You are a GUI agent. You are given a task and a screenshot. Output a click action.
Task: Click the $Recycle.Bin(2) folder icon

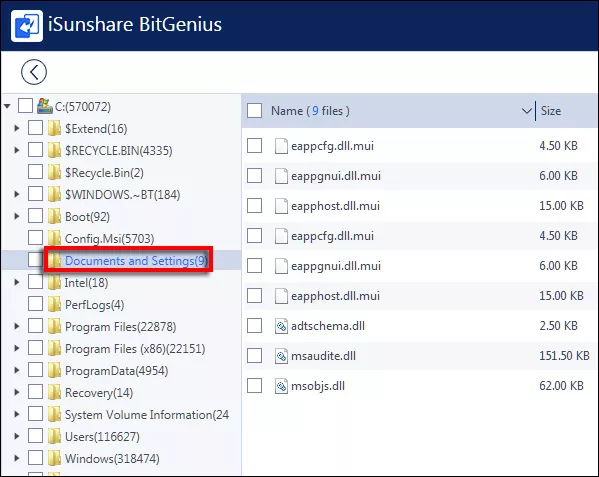[54, 173]
